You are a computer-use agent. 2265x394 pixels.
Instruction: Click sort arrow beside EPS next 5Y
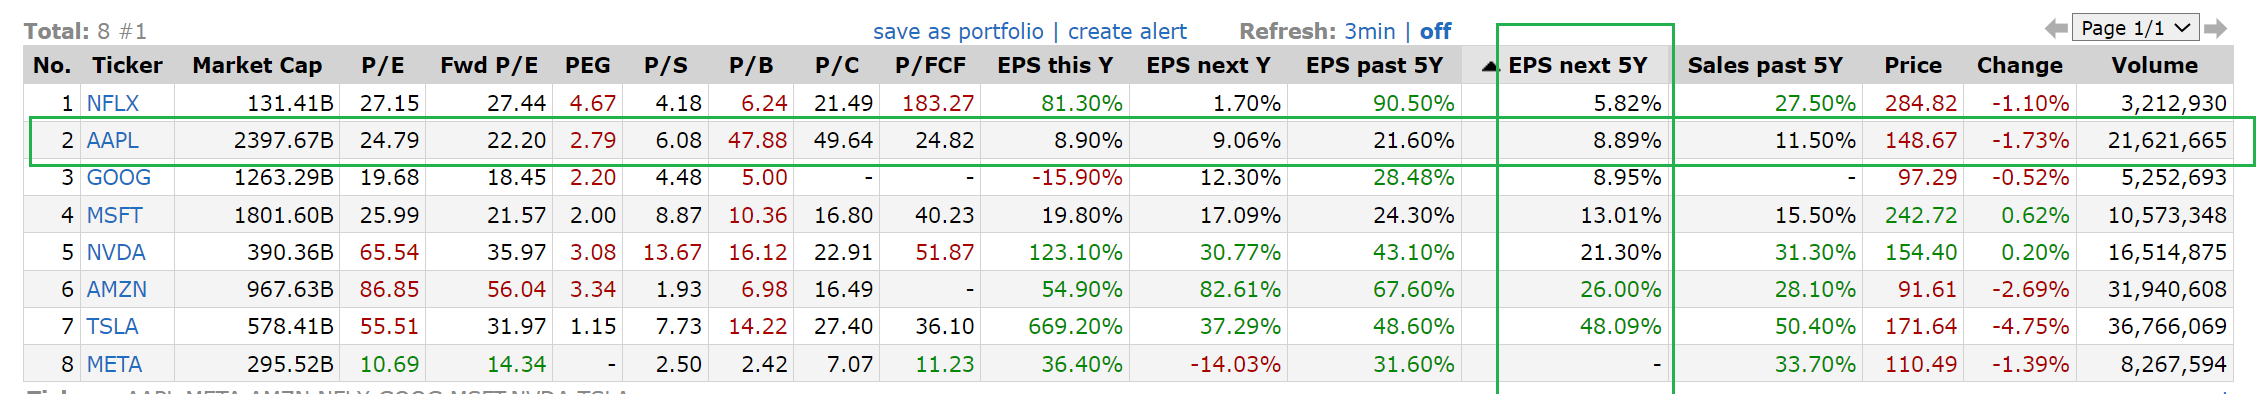click(x=1490, y=66)
